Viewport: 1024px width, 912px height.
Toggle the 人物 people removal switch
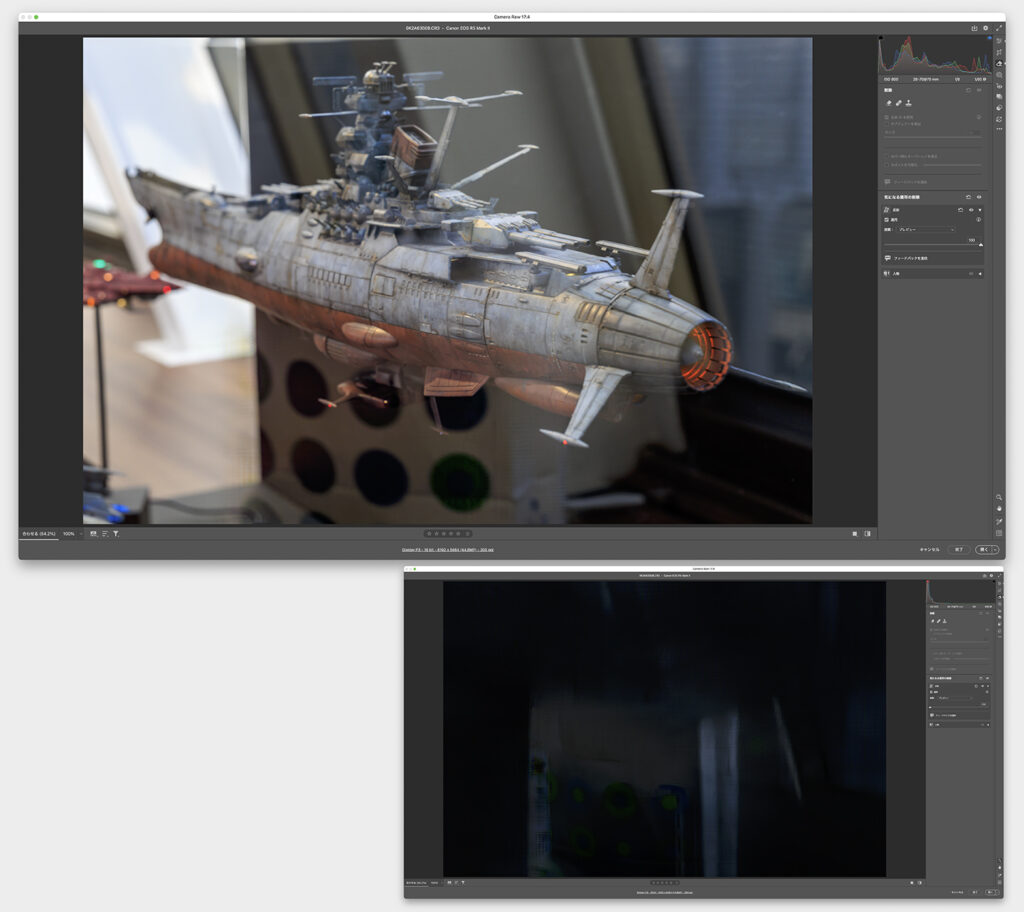[x=971, y=274]
